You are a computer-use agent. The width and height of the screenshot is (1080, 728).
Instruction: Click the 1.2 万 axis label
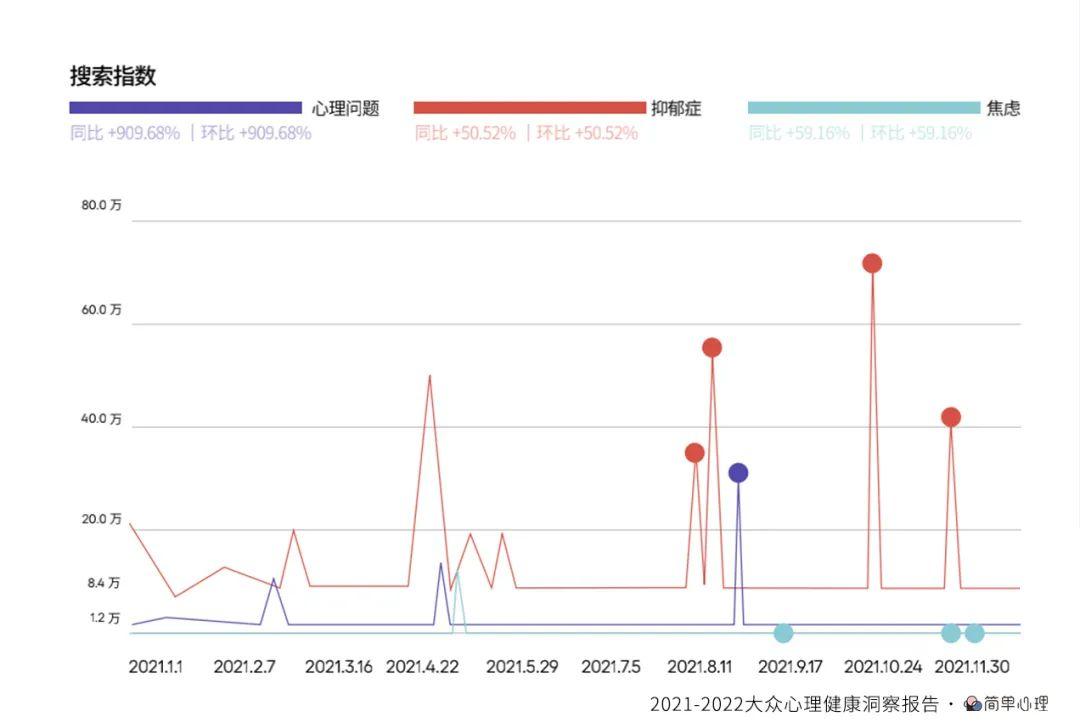tap(105, 618)
